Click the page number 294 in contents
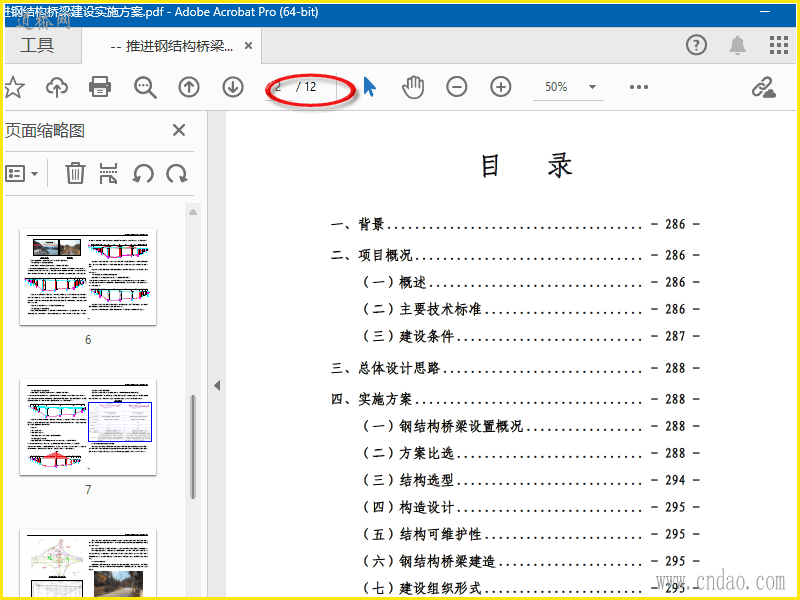Screen dimensions: 800x600 pyautogui.click(x=675, y=480)
